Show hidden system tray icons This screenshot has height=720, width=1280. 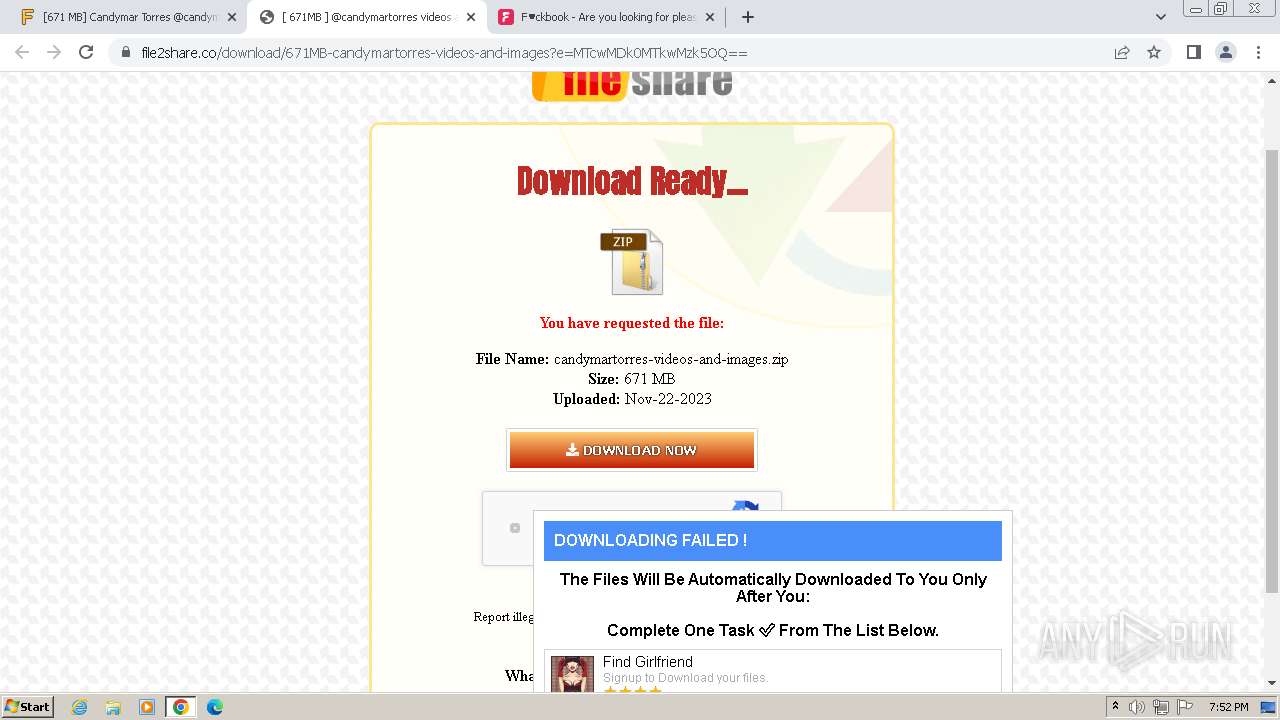tap(1116, 706)
